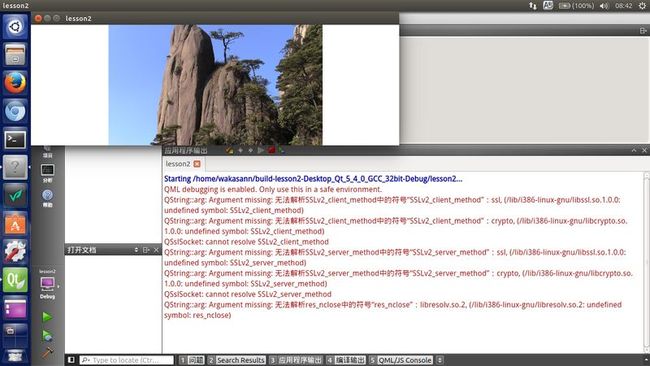Click the network indicator in top panel

pos(533,6)
